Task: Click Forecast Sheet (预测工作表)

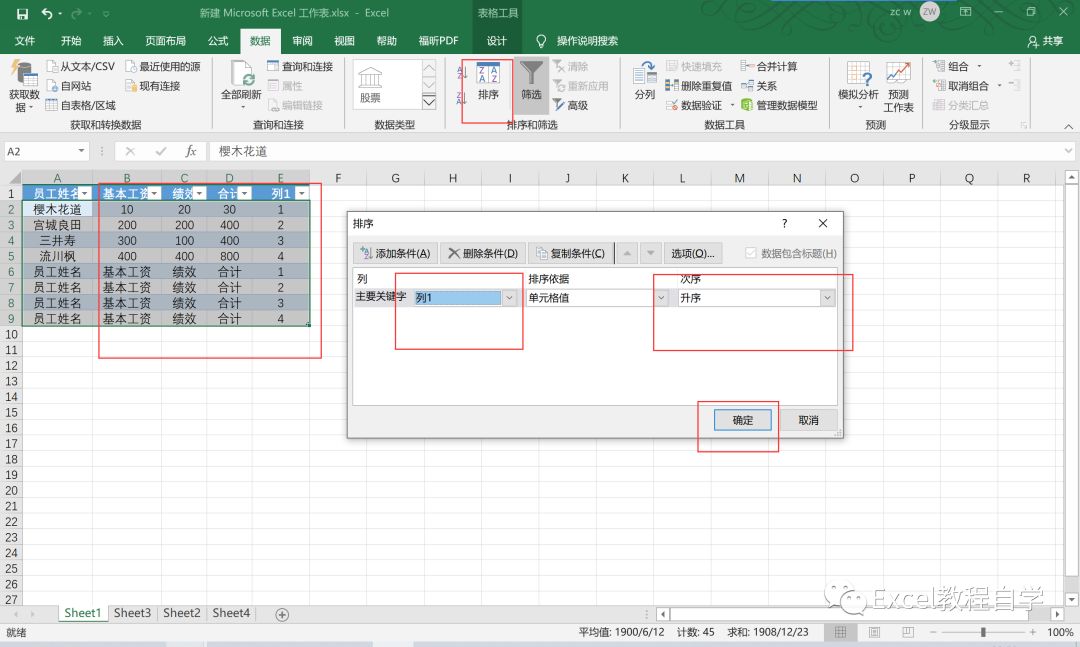Action: (x=898, y=86)
